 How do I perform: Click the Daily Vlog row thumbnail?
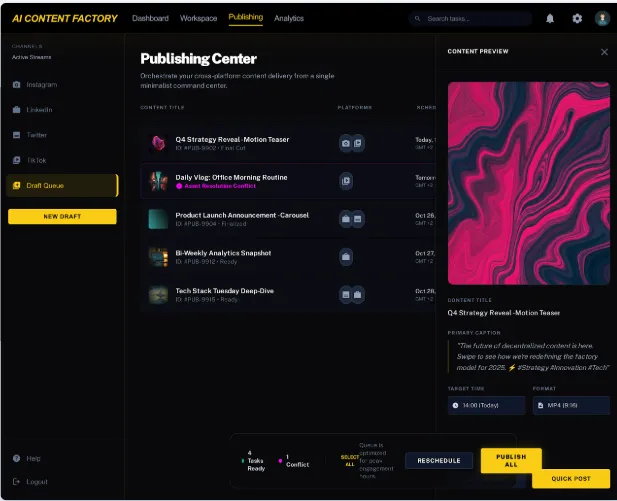[158, 181]
